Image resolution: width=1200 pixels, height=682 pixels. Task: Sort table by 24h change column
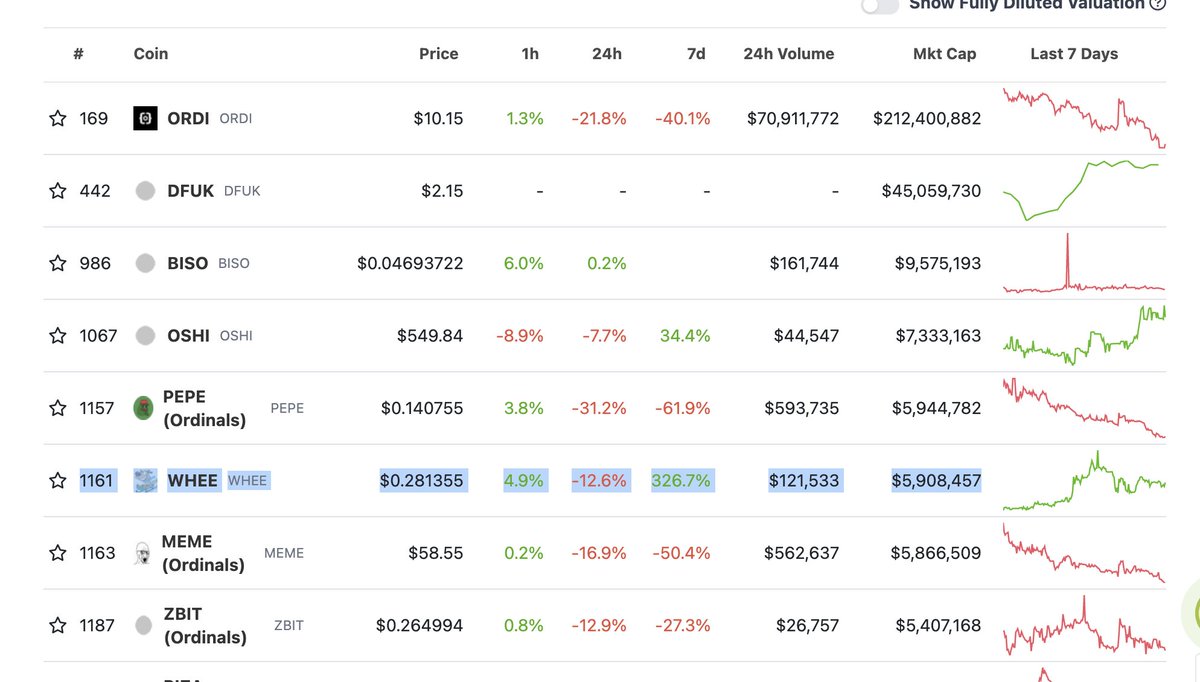click(607, 54)
